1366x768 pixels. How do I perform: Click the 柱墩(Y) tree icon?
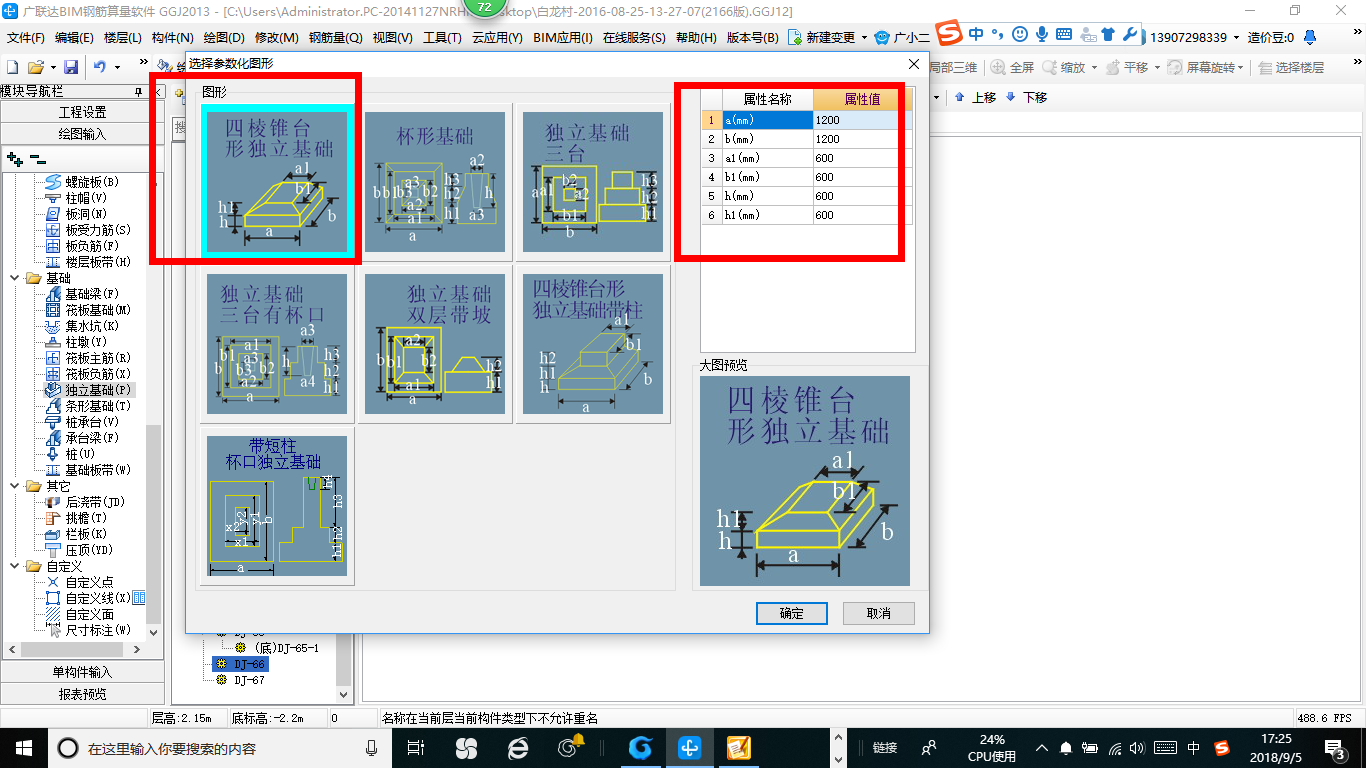54,342
